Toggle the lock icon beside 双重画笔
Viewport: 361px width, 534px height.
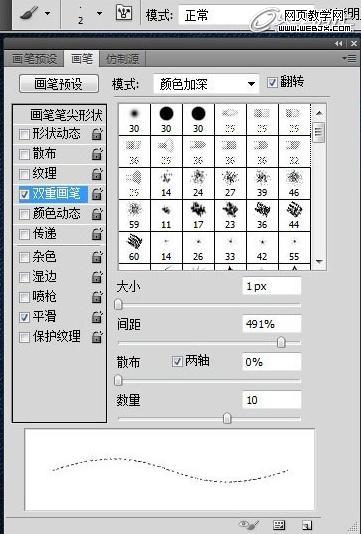[97, 194]
